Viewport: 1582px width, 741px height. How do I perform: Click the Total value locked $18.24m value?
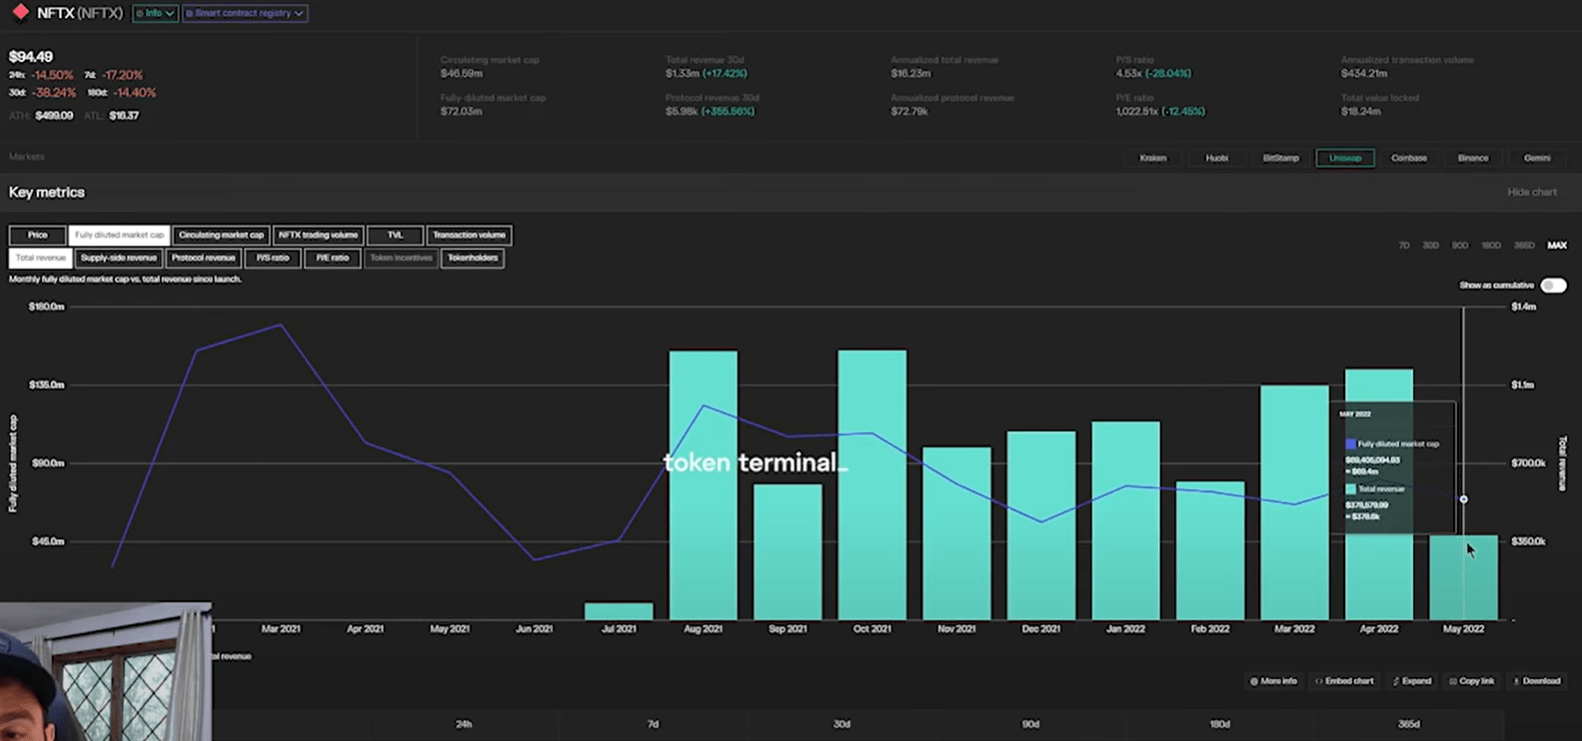(x=1361, y=112)
